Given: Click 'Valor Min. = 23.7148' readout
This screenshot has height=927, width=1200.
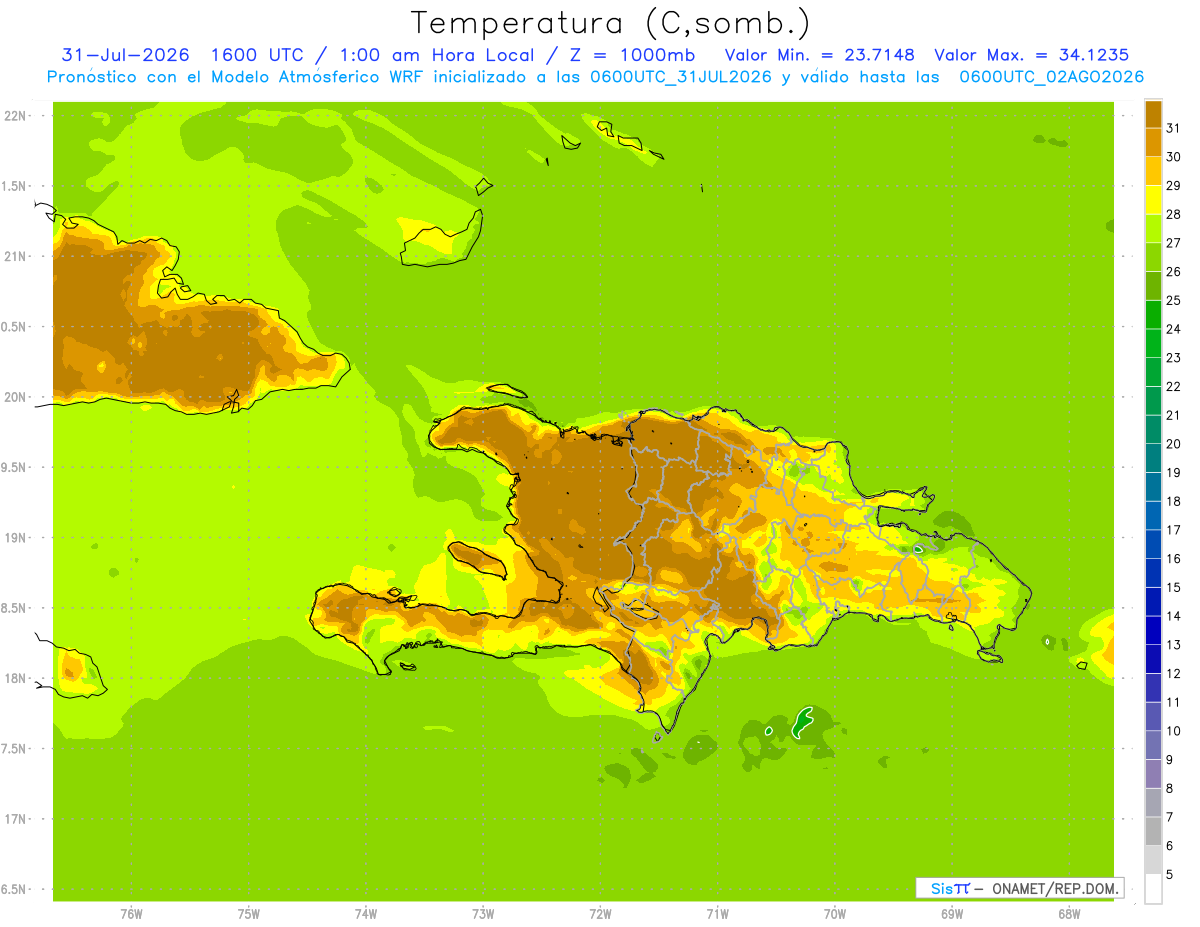Looking at the screenshot, I should tap(819, 55).
